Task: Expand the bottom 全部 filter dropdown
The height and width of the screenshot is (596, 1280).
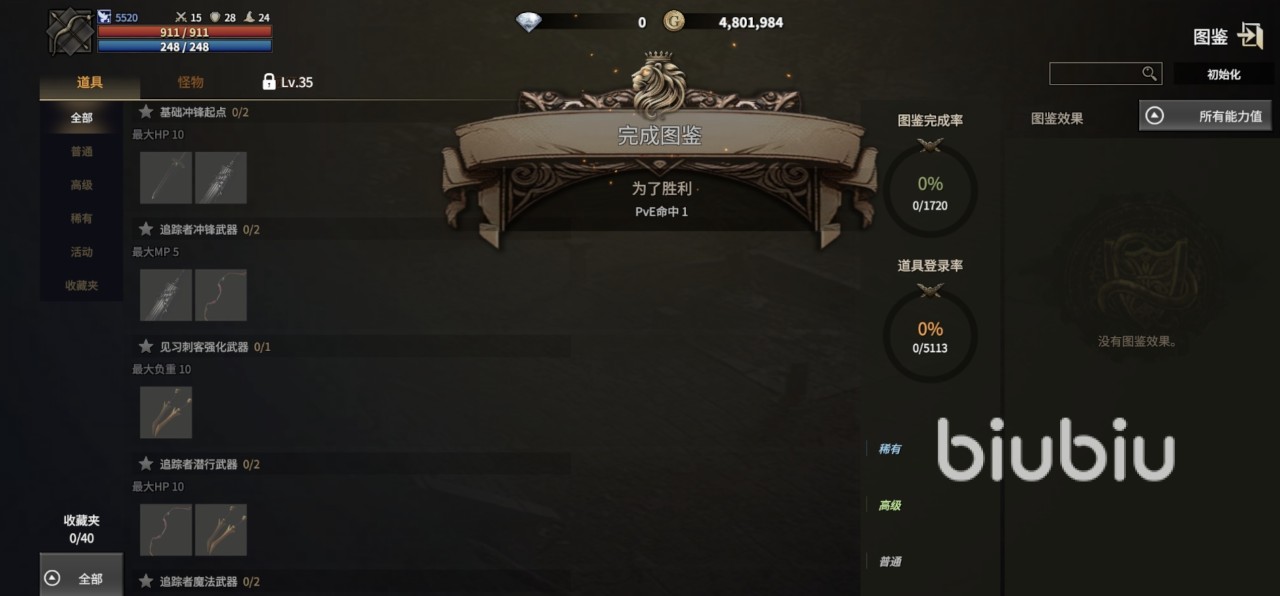Action: tap(81, 578)
